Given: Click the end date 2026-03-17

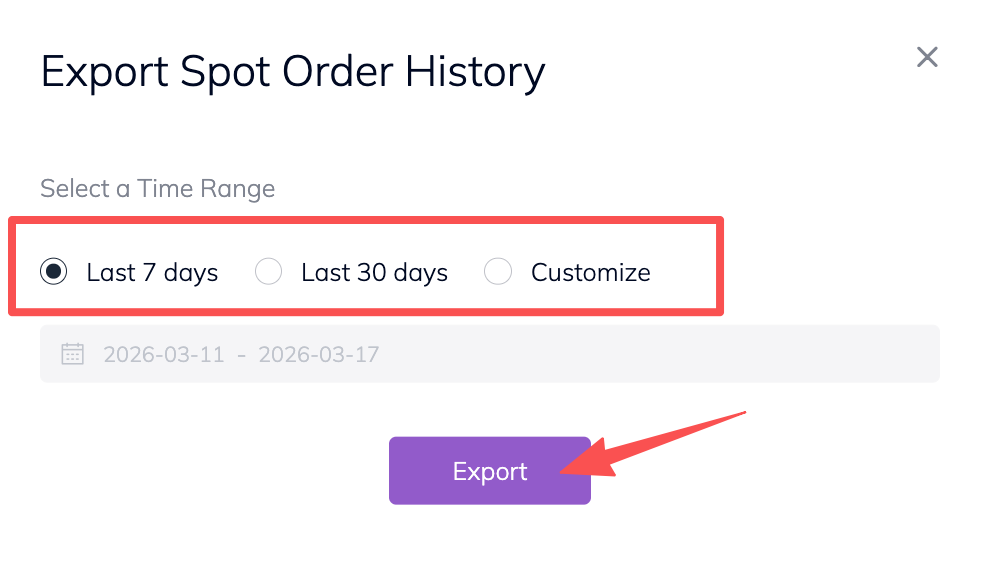Looking at the screenshot, I should (x=319, y=354).
